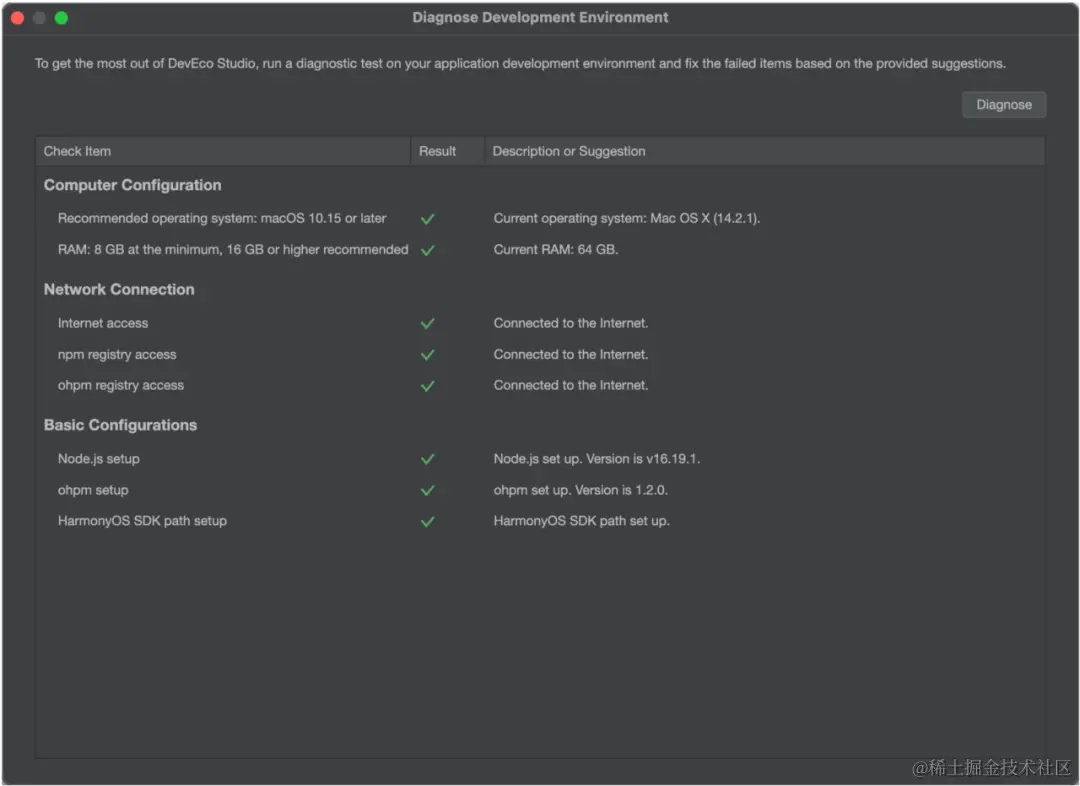
Task: Select the Check Item column header
Action: [x=78, y=151]
